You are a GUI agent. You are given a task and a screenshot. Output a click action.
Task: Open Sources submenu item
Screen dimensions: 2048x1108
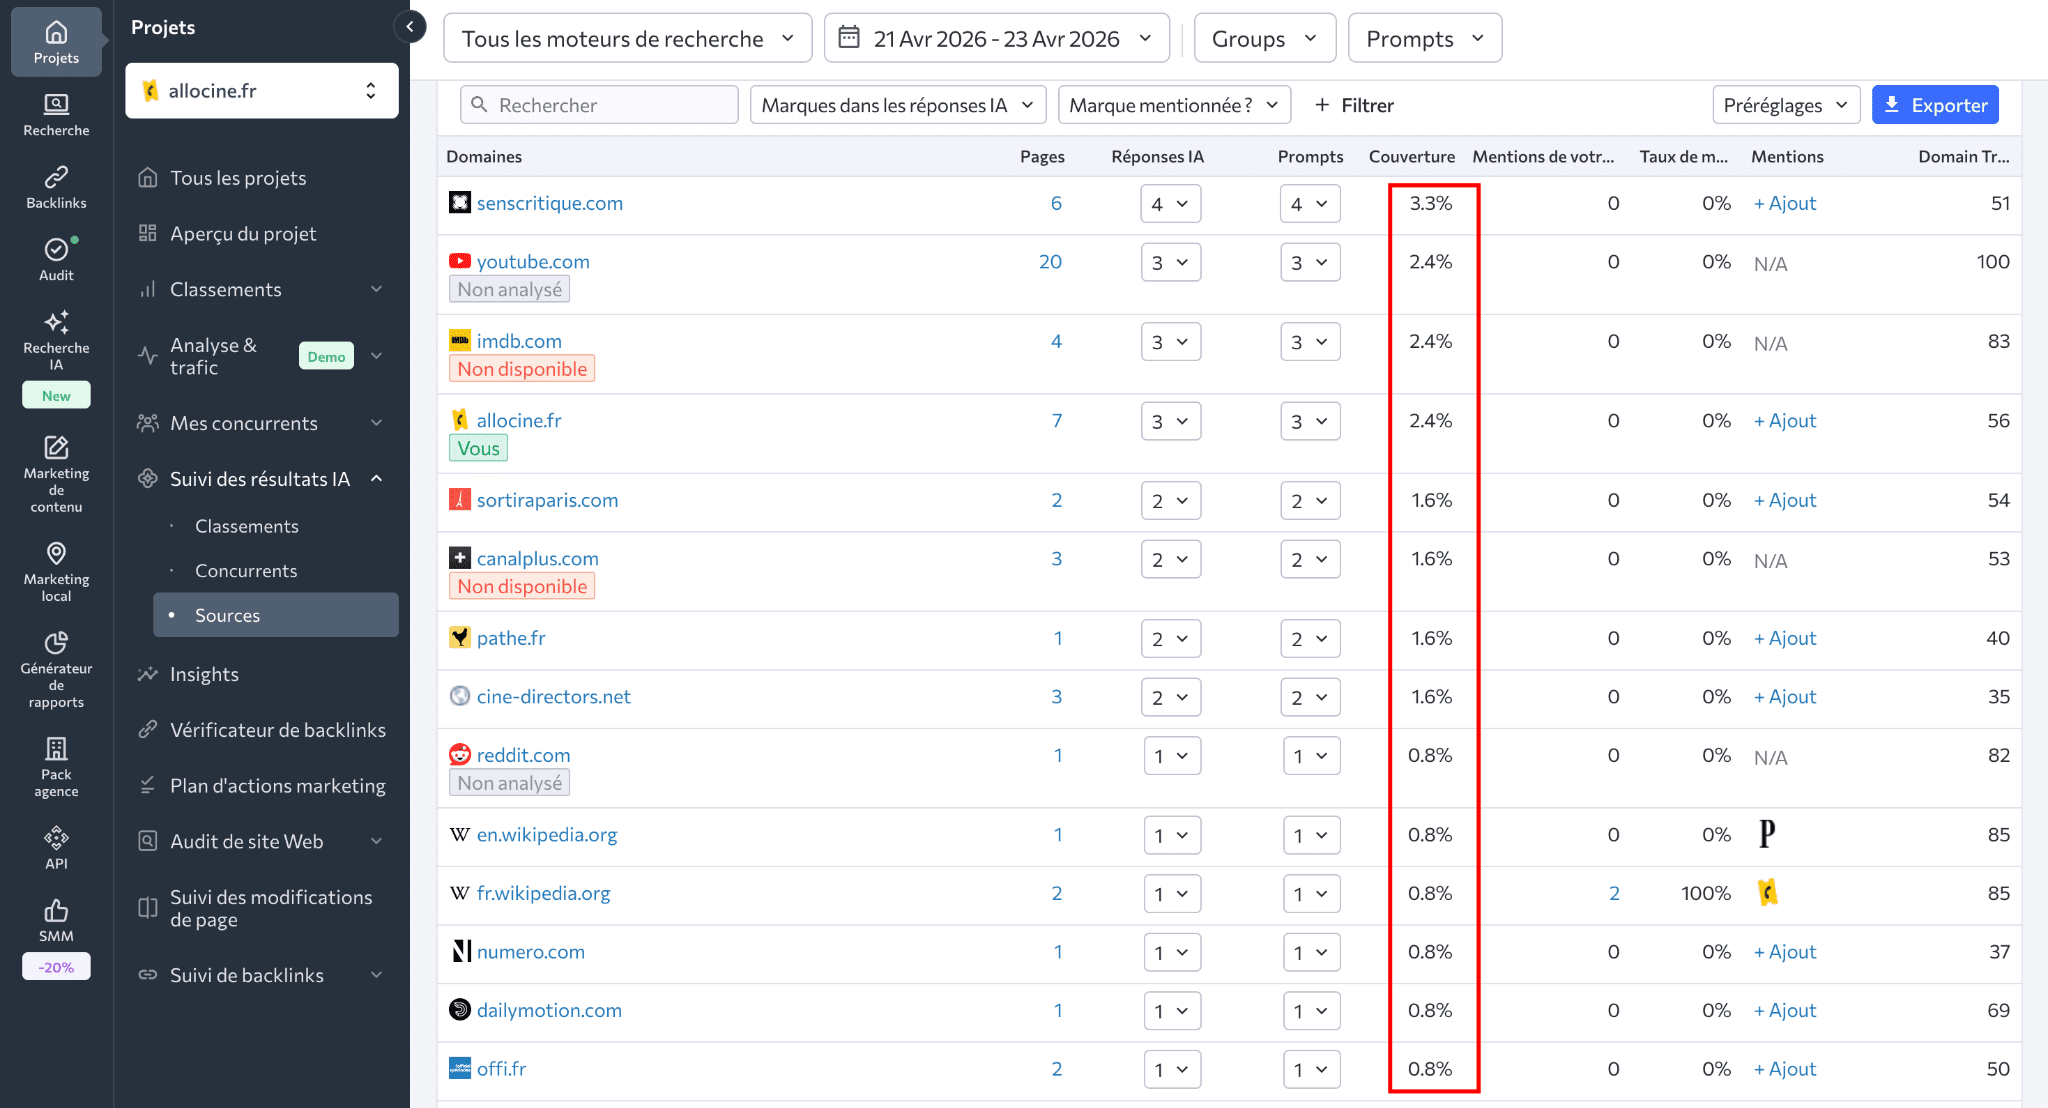(x=276, y=615)
